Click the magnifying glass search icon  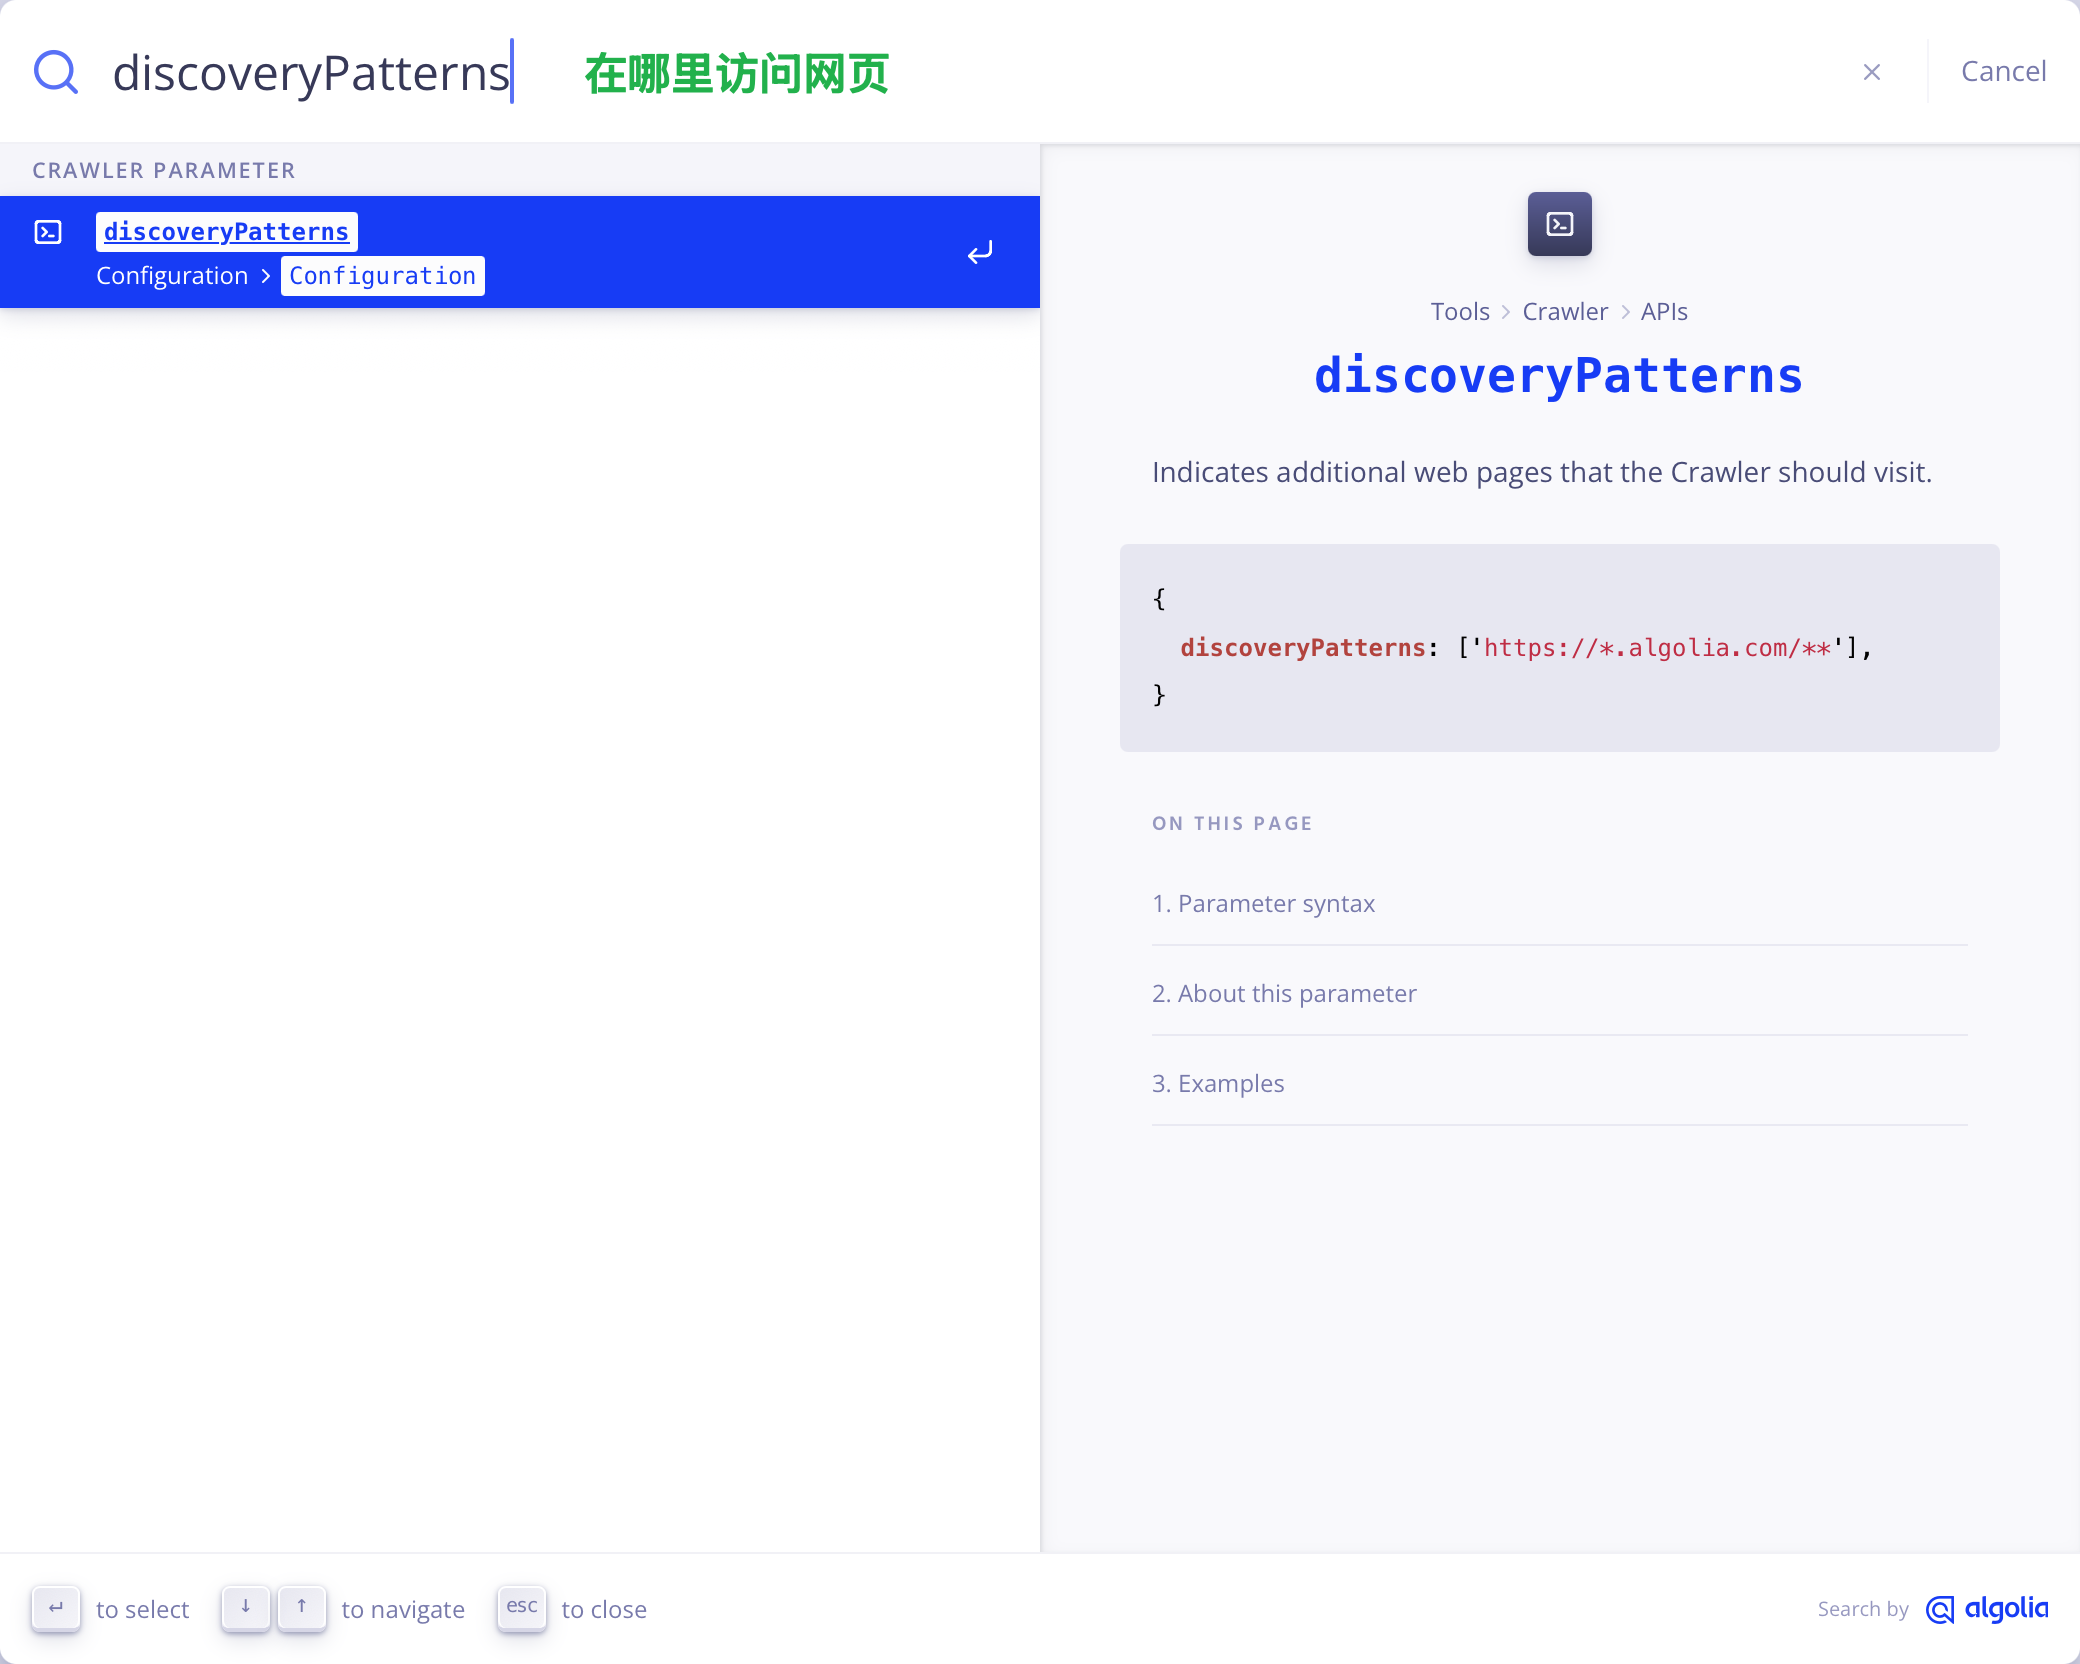click(56, 72)
